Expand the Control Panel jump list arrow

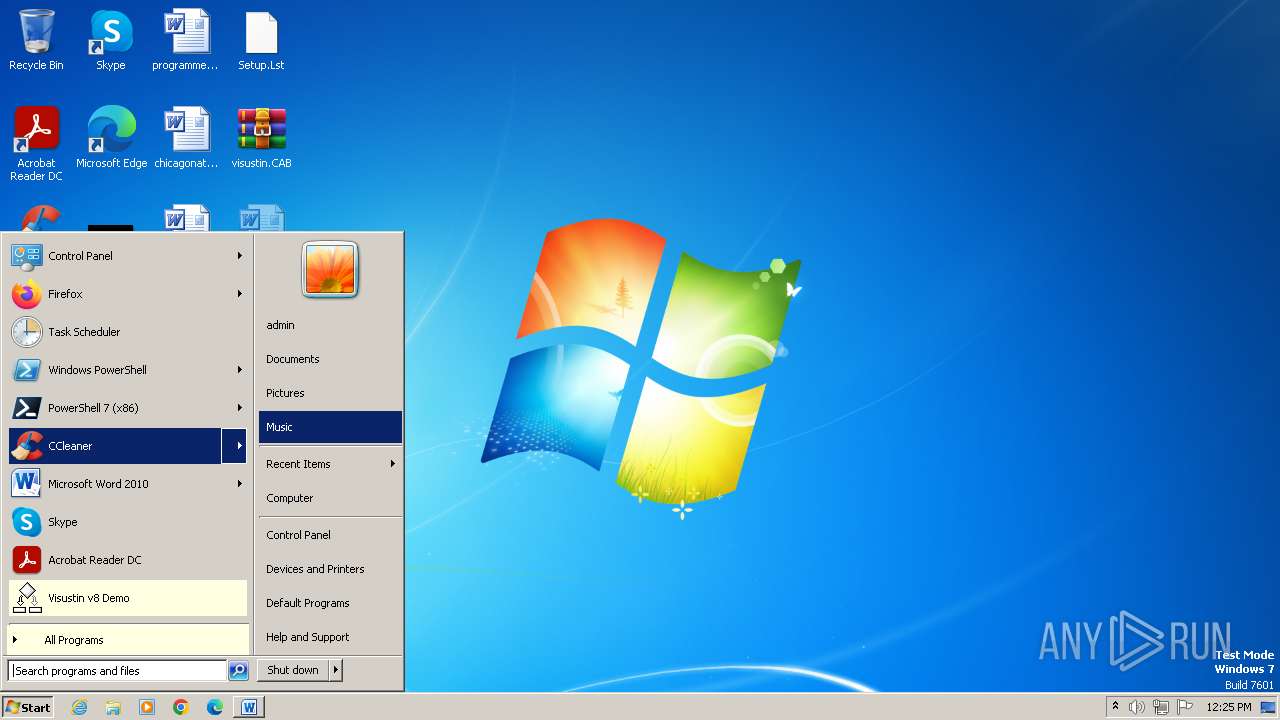(x=240, y=256)
